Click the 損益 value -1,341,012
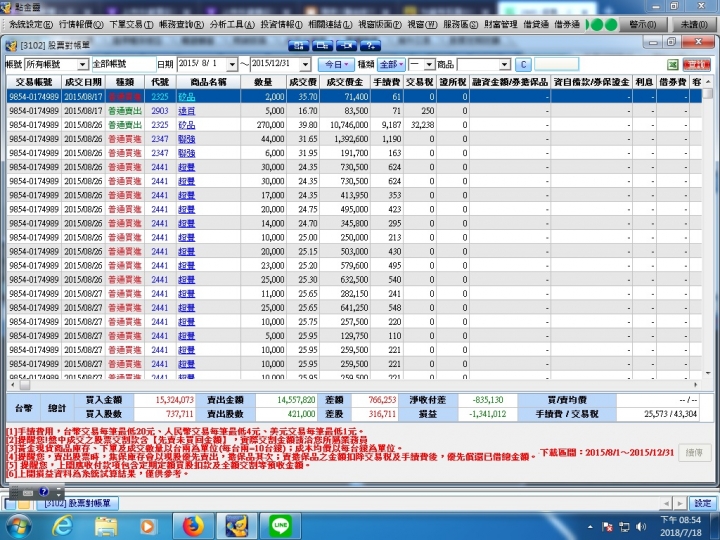 pos(488,414)
